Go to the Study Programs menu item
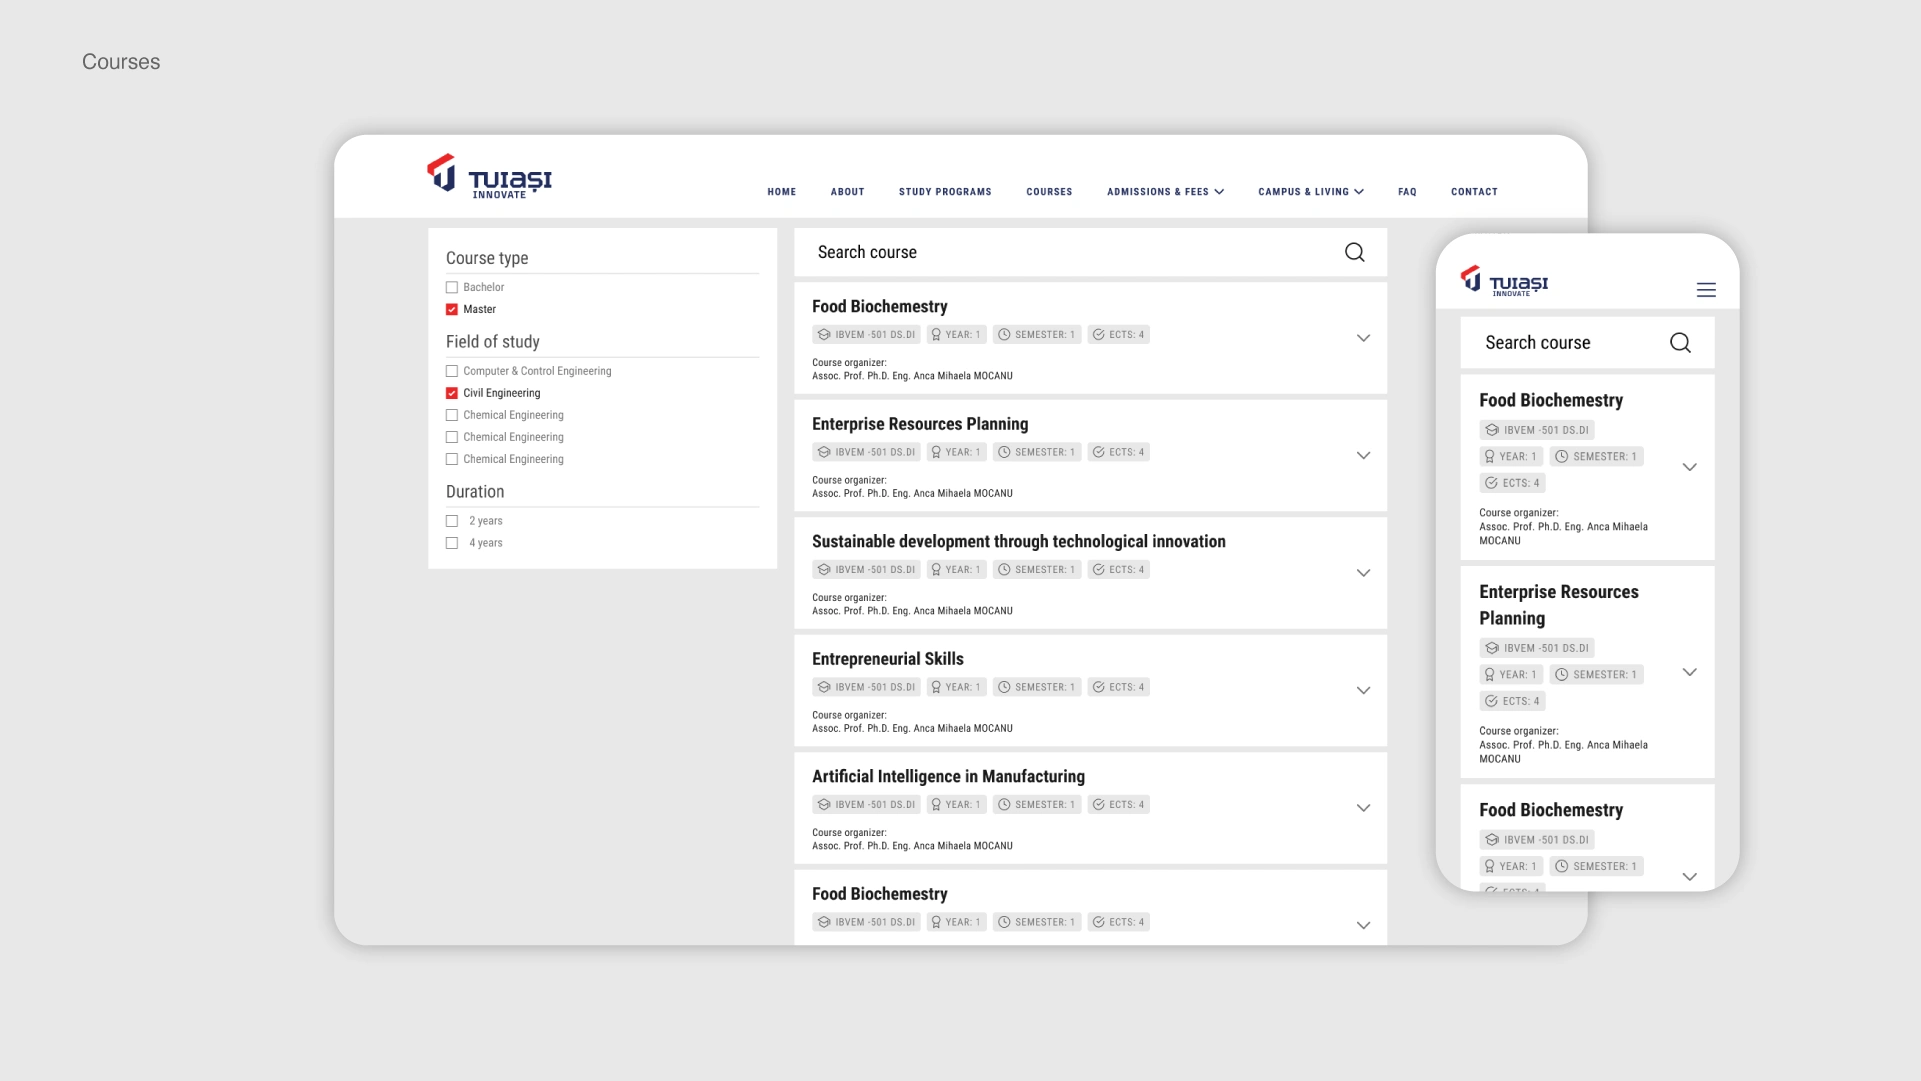Viewport: 1921px width, 1081px height. [x=945, y=192]
